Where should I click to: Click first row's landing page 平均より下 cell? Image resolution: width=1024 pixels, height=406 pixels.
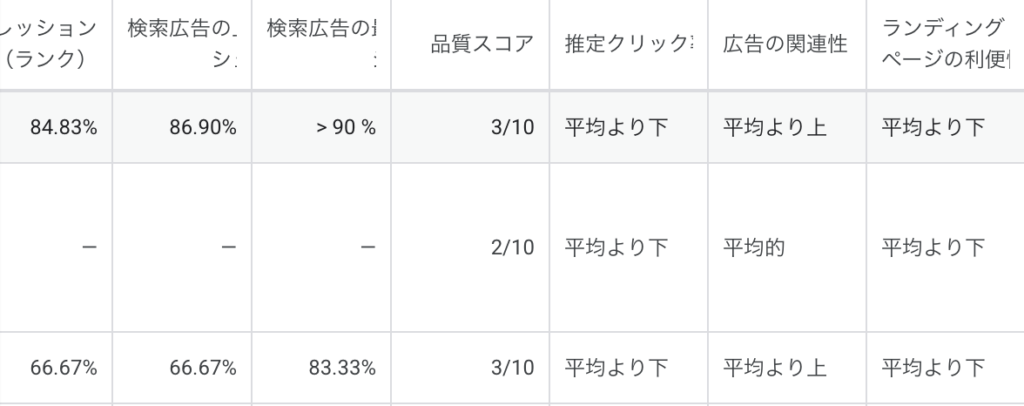[933, 127]
